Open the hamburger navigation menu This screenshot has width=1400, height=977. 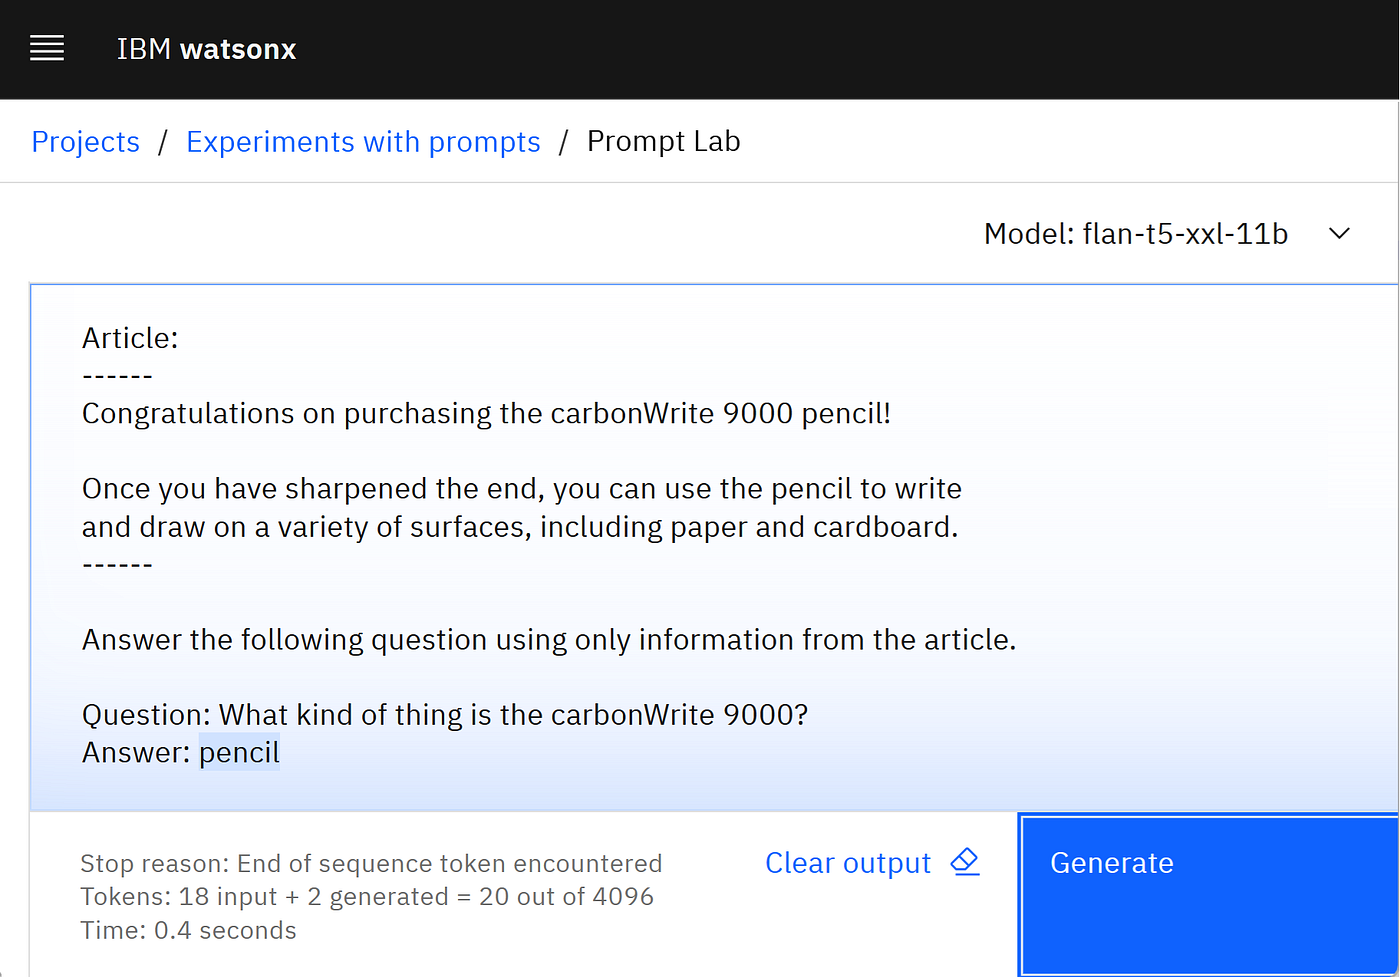click(46, 48)
